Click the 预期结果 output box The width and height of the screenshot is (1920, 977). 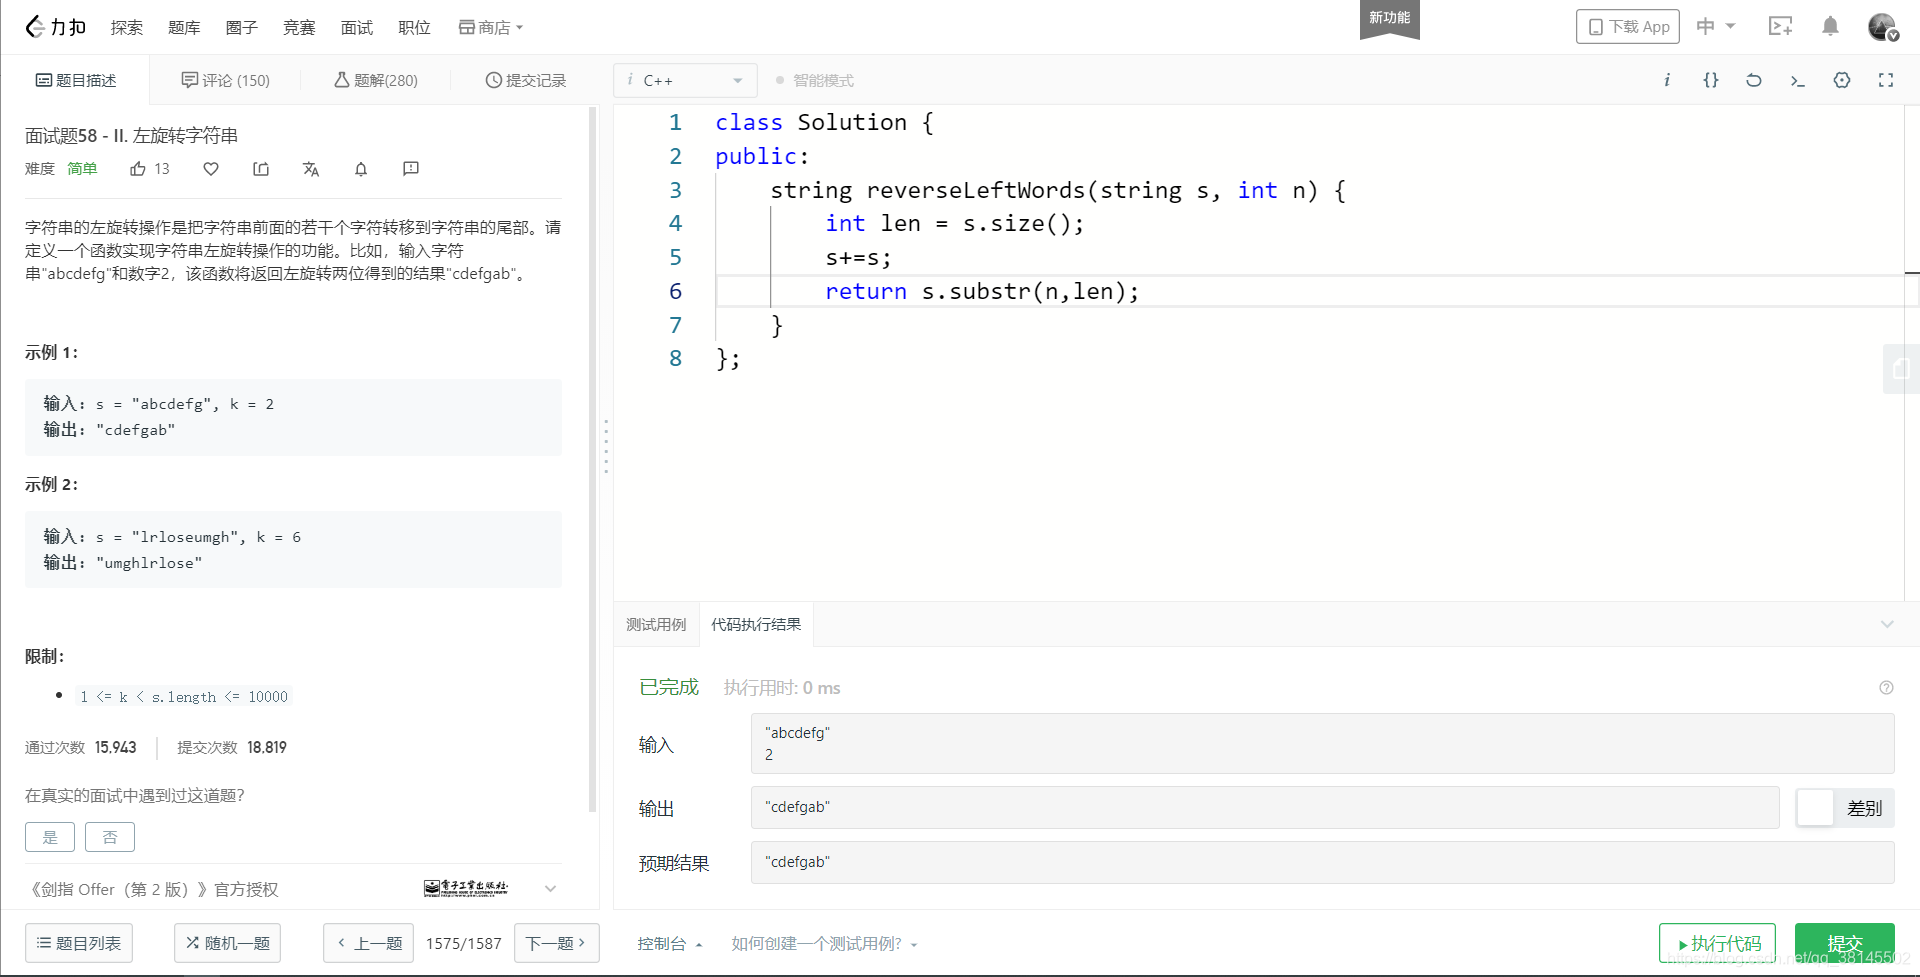[x=1322, y=862]
